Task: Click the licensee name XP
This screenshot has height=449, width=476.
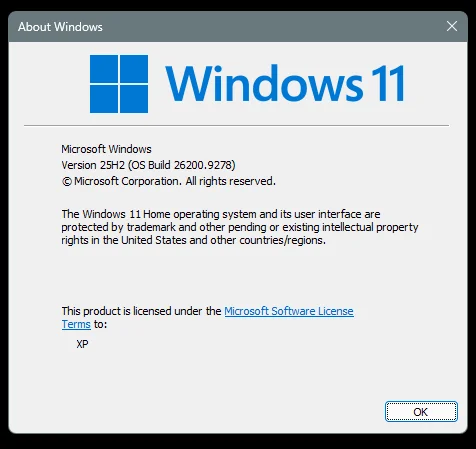Action: [x=82, y=344]
